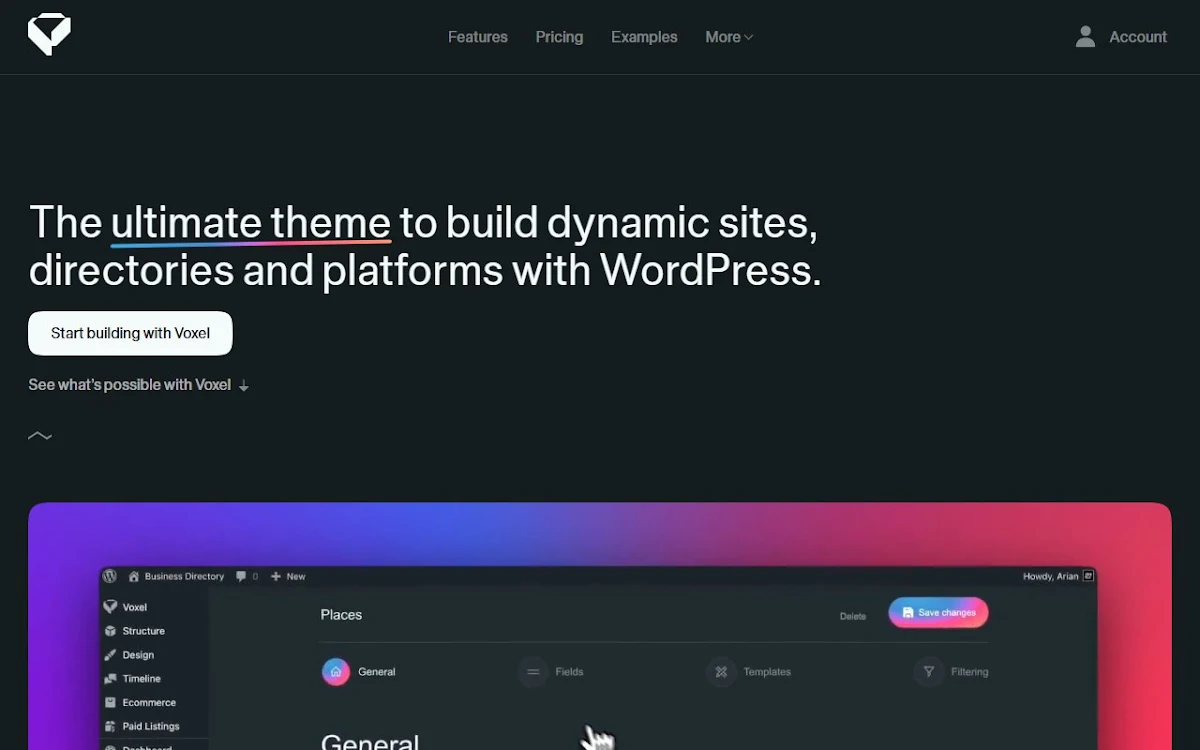Viewport: 1200px width, 750px height.
Task: Click Start building with Voxel button
Action: click(x=130, y=333)
